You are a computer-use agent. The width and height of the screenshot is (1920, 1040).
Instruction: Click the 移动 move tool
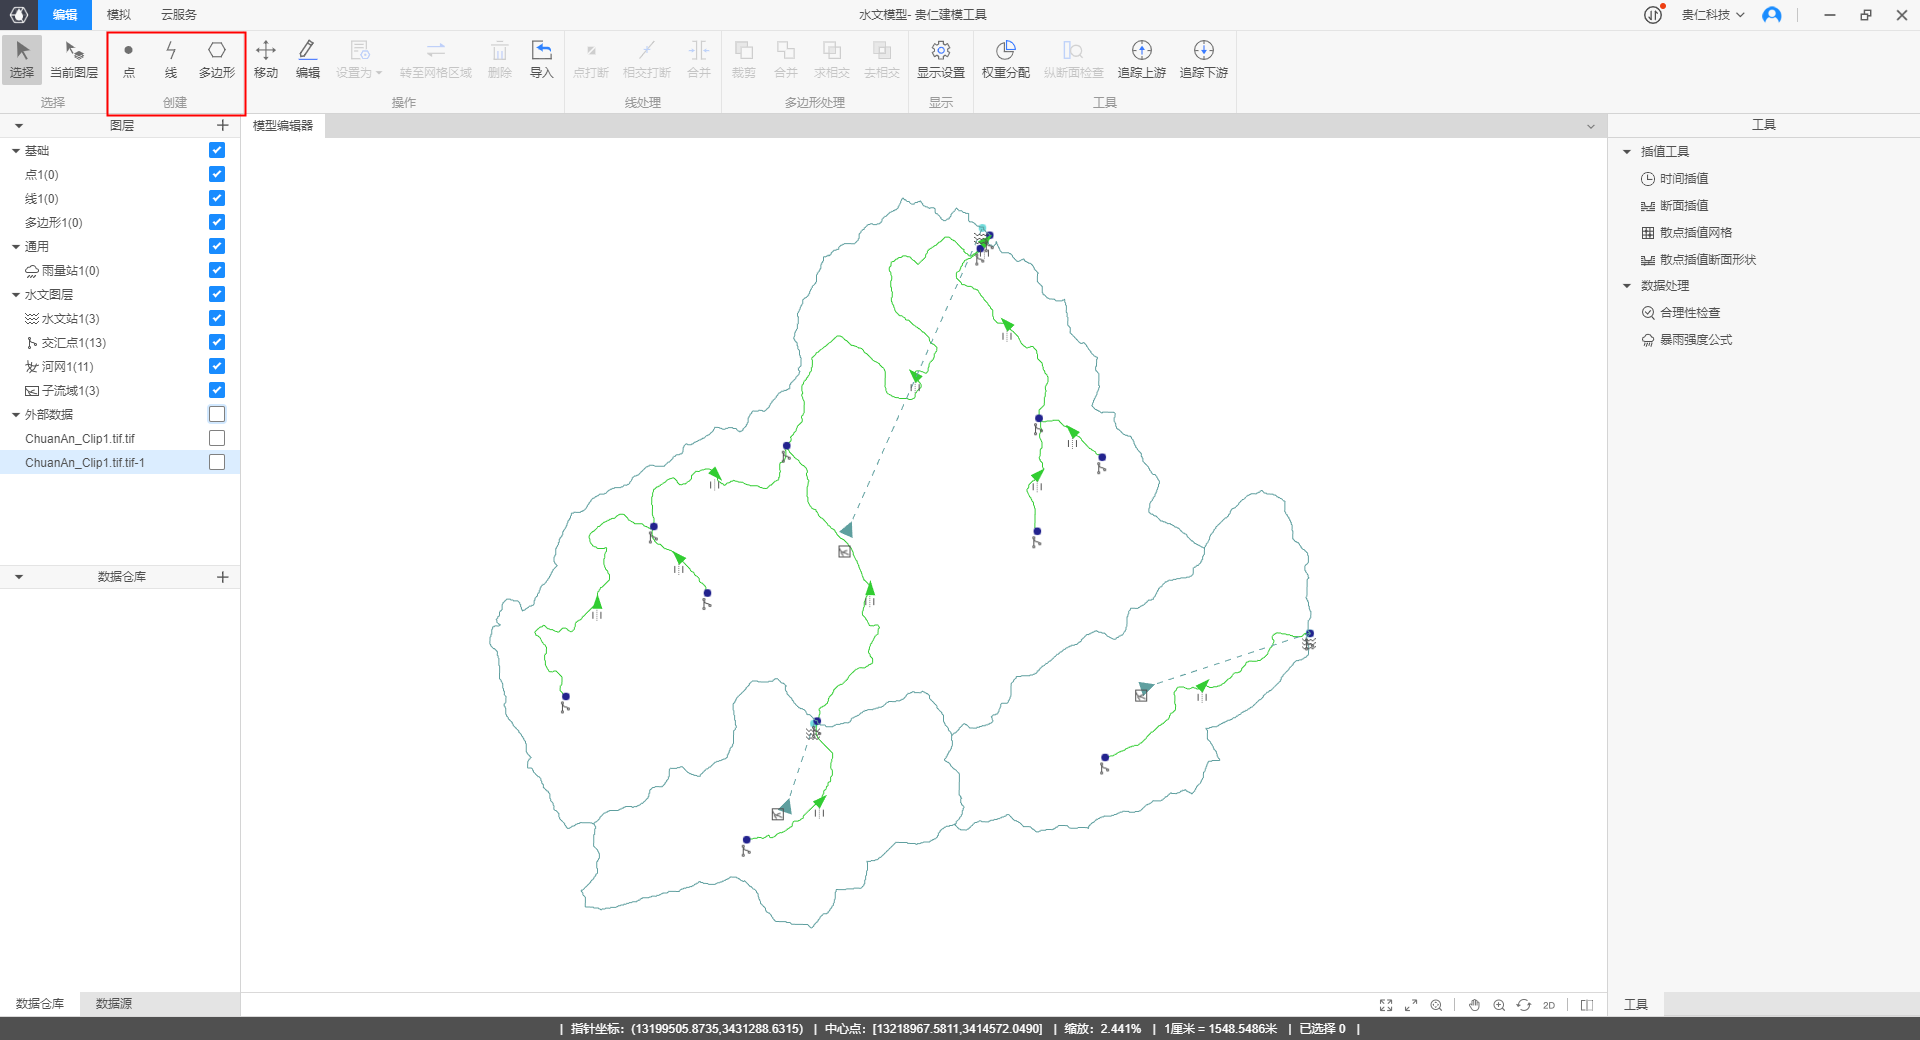(x=266, y=59)
